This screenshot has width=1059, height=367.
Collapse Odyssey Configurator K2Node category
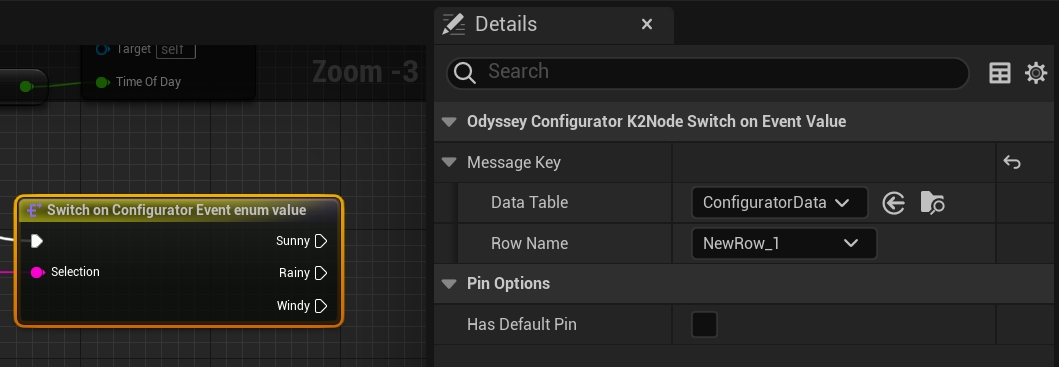(448, 122)
